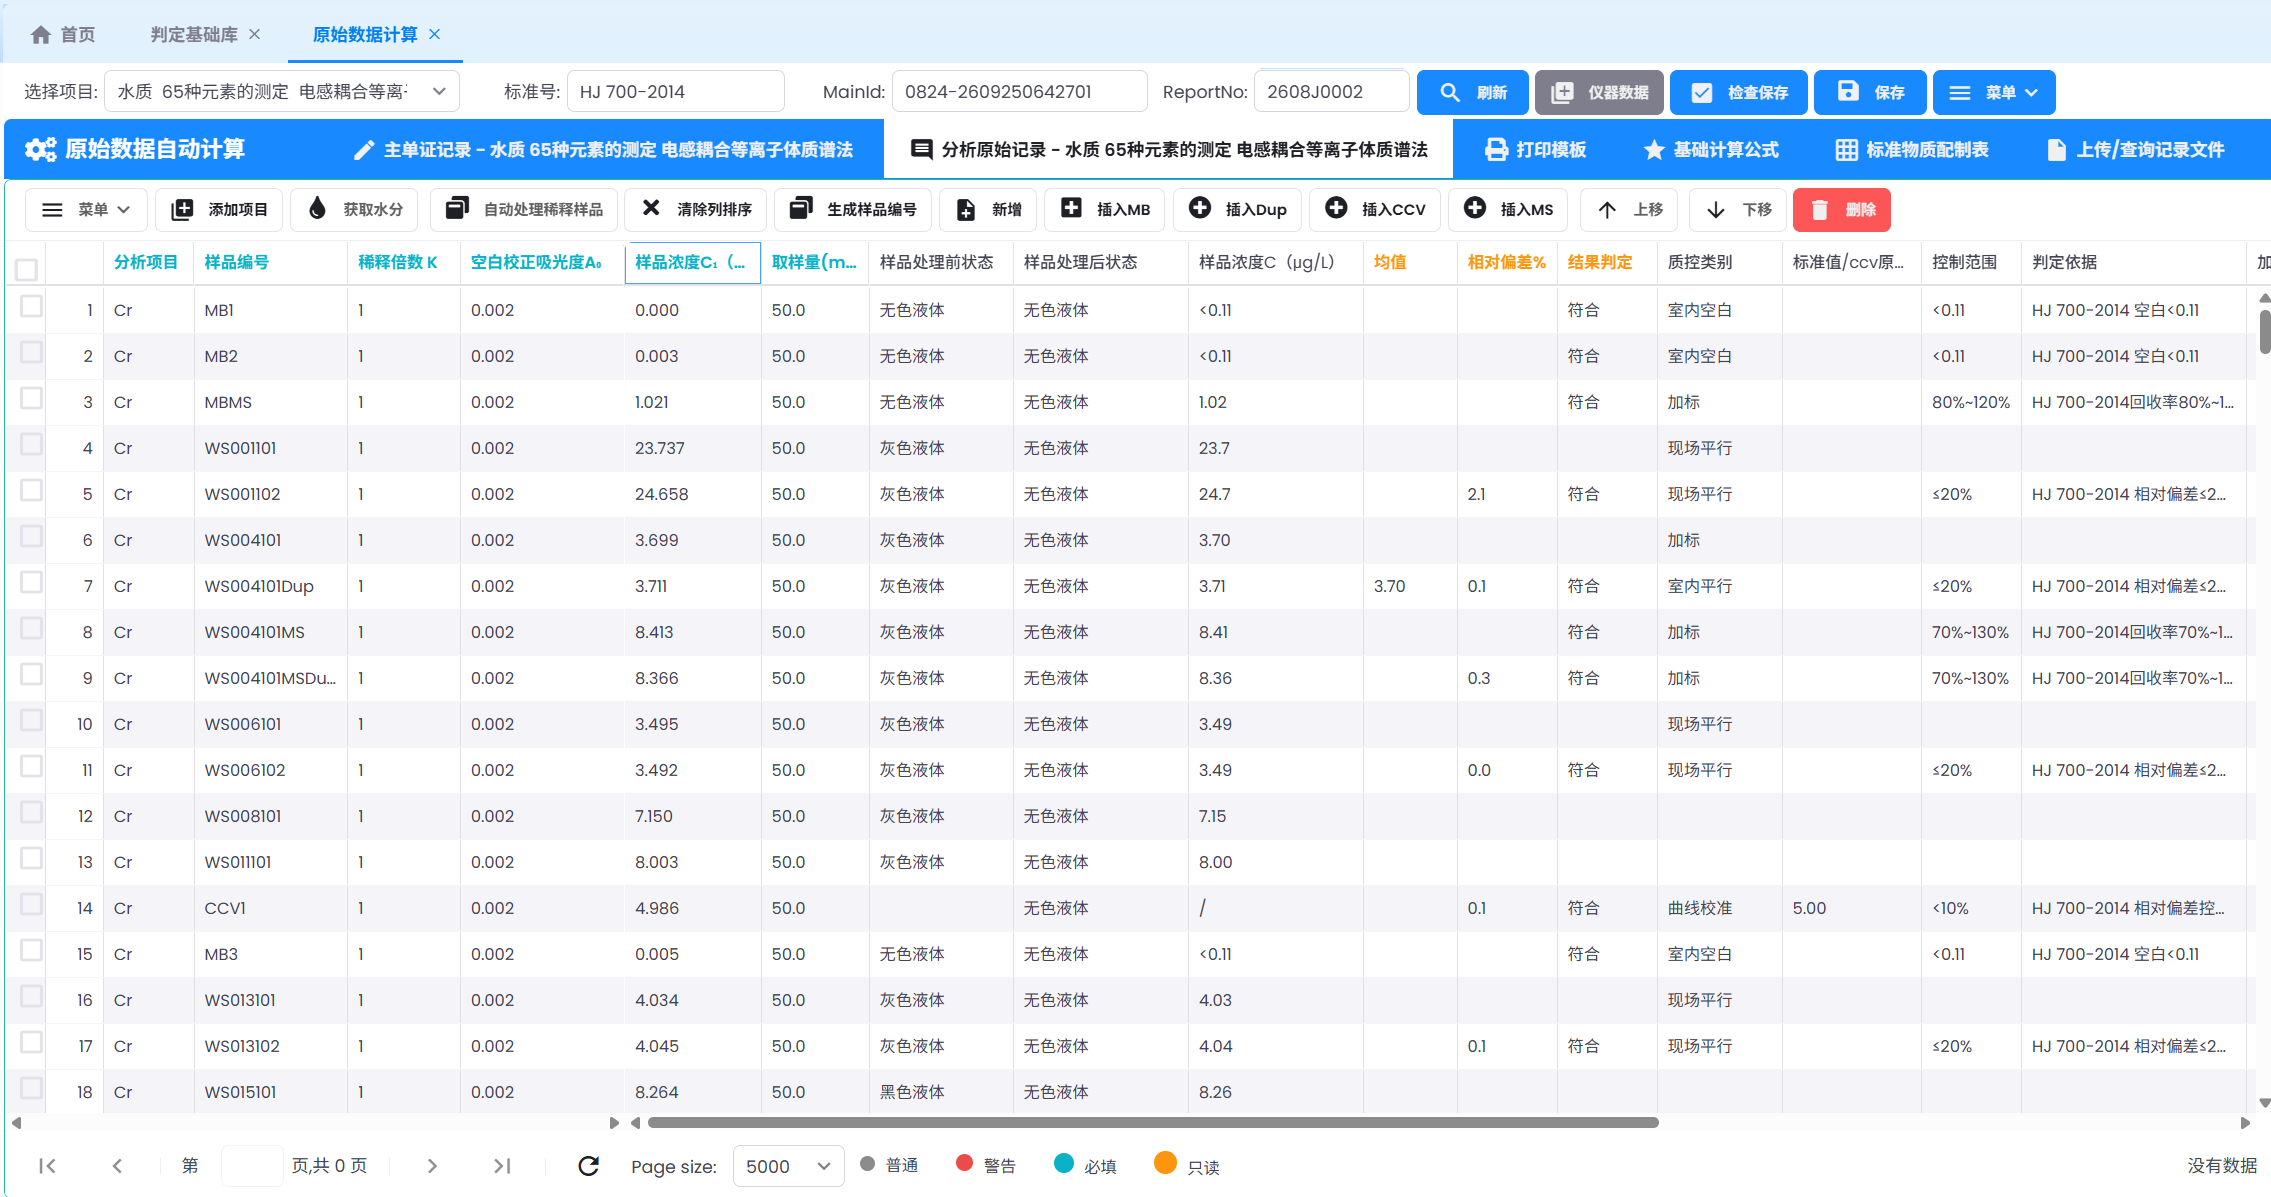Viewport: 2271px width, 1197px height.
Task: Check the row 14 CCV1 checkbox
Action: tap(32, 904)
